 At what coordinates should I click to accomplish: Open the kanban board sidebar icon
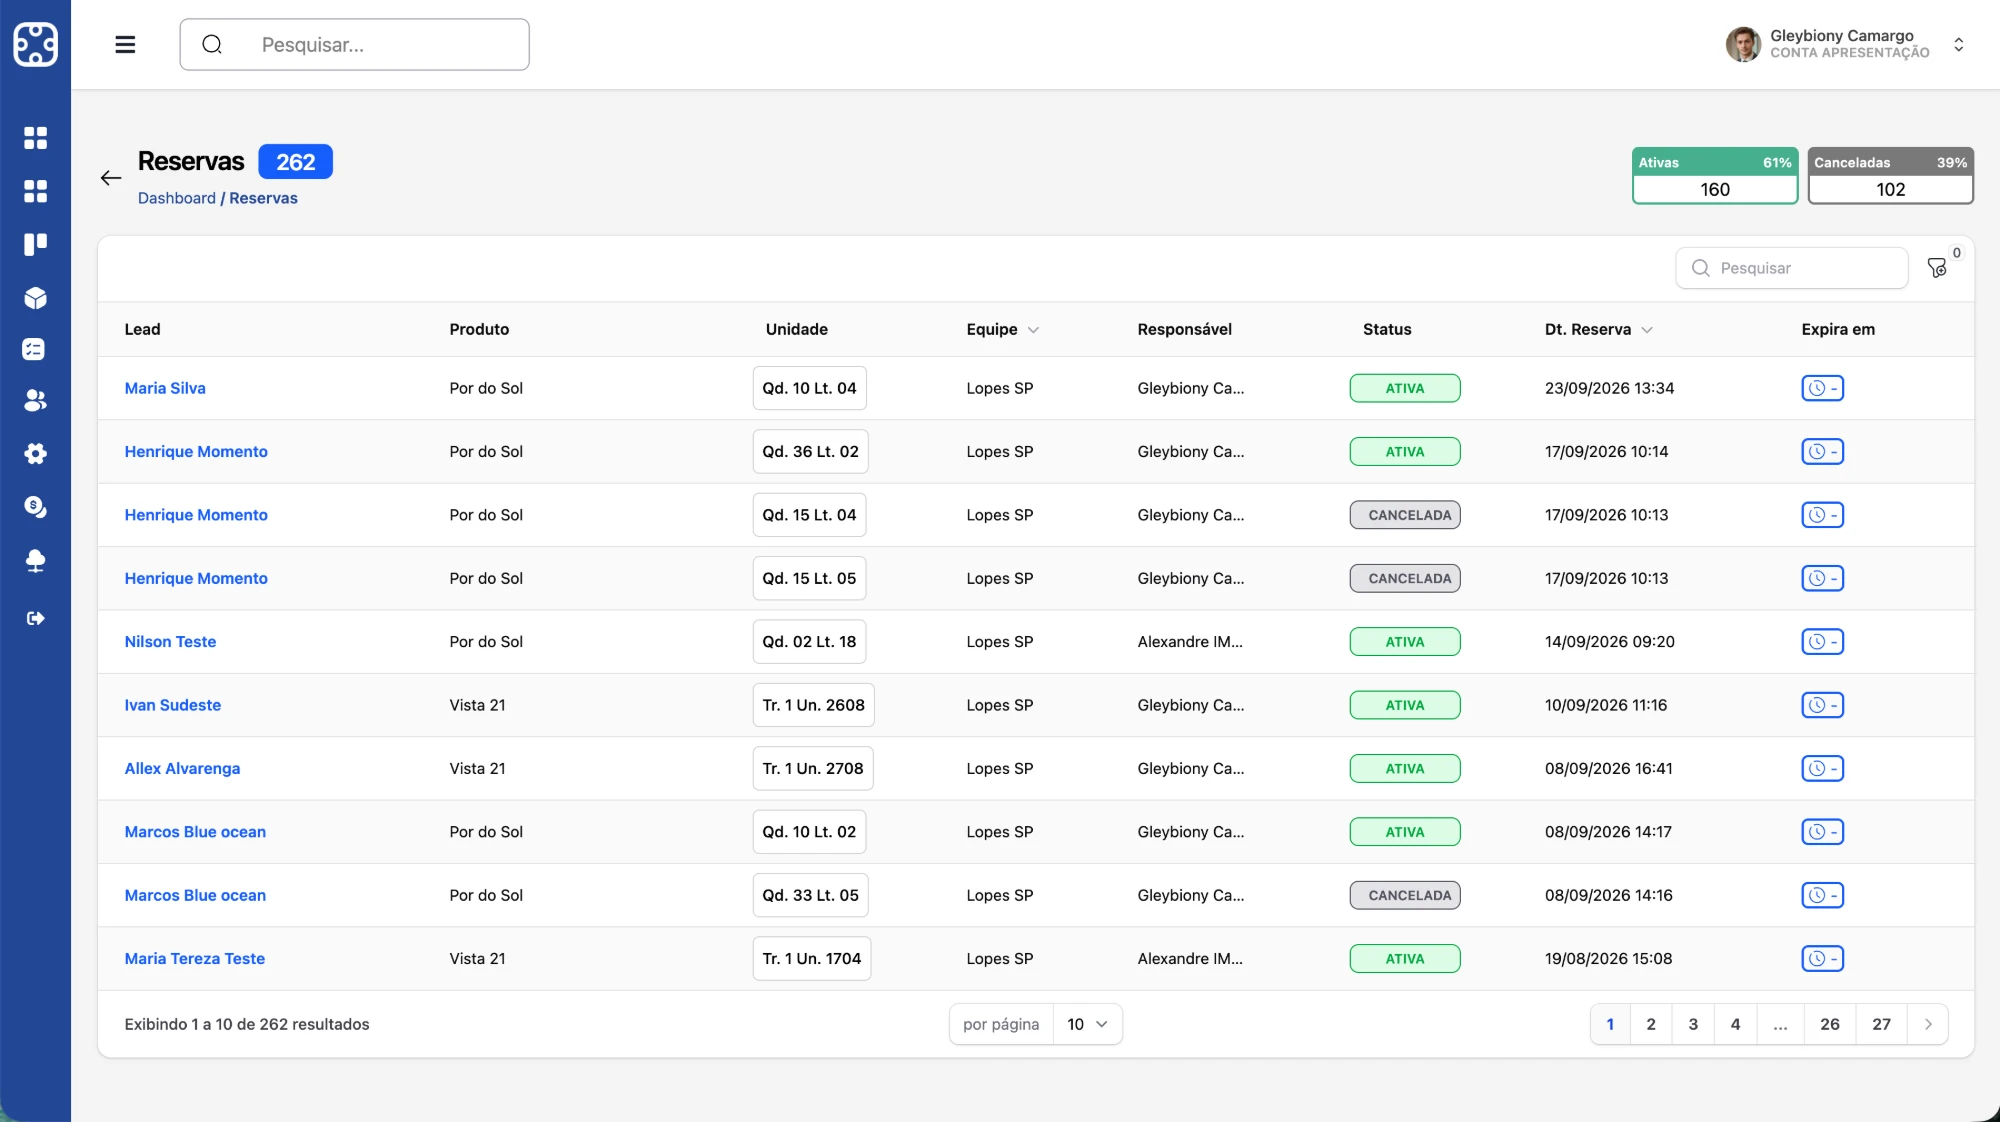(35, 244)
